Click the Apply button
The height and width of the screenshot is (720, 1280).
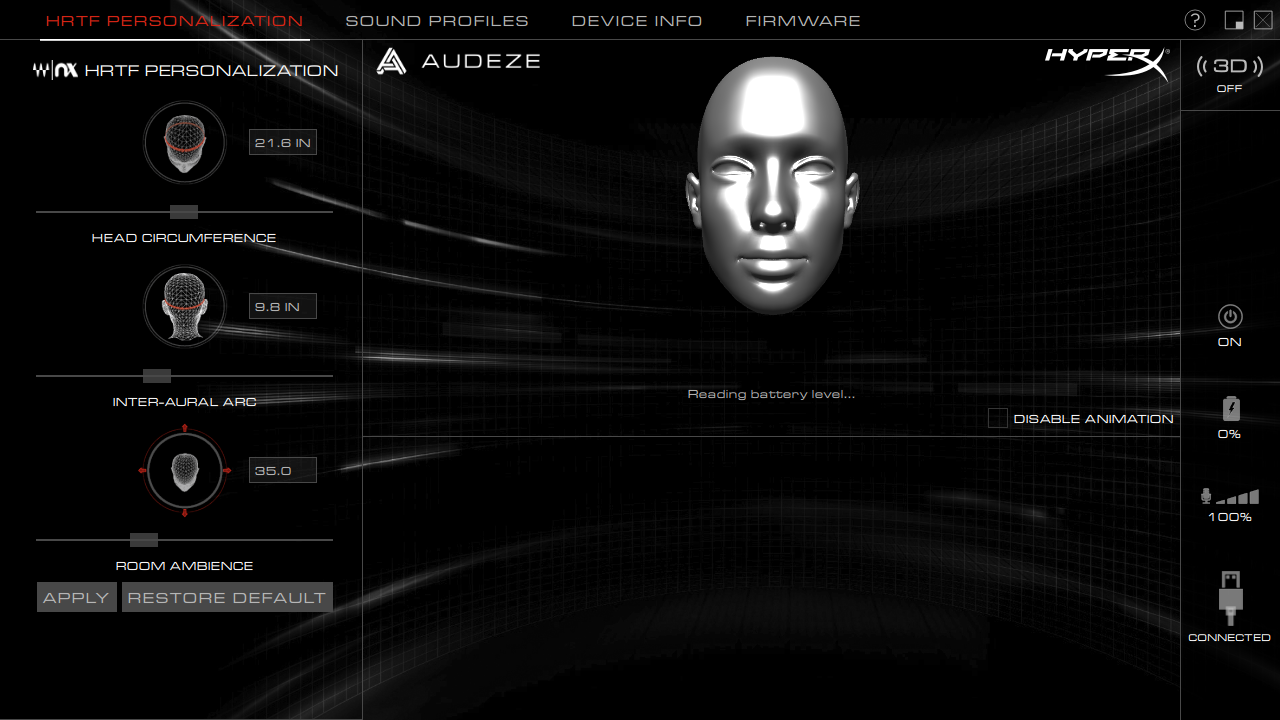click(77, 597)
